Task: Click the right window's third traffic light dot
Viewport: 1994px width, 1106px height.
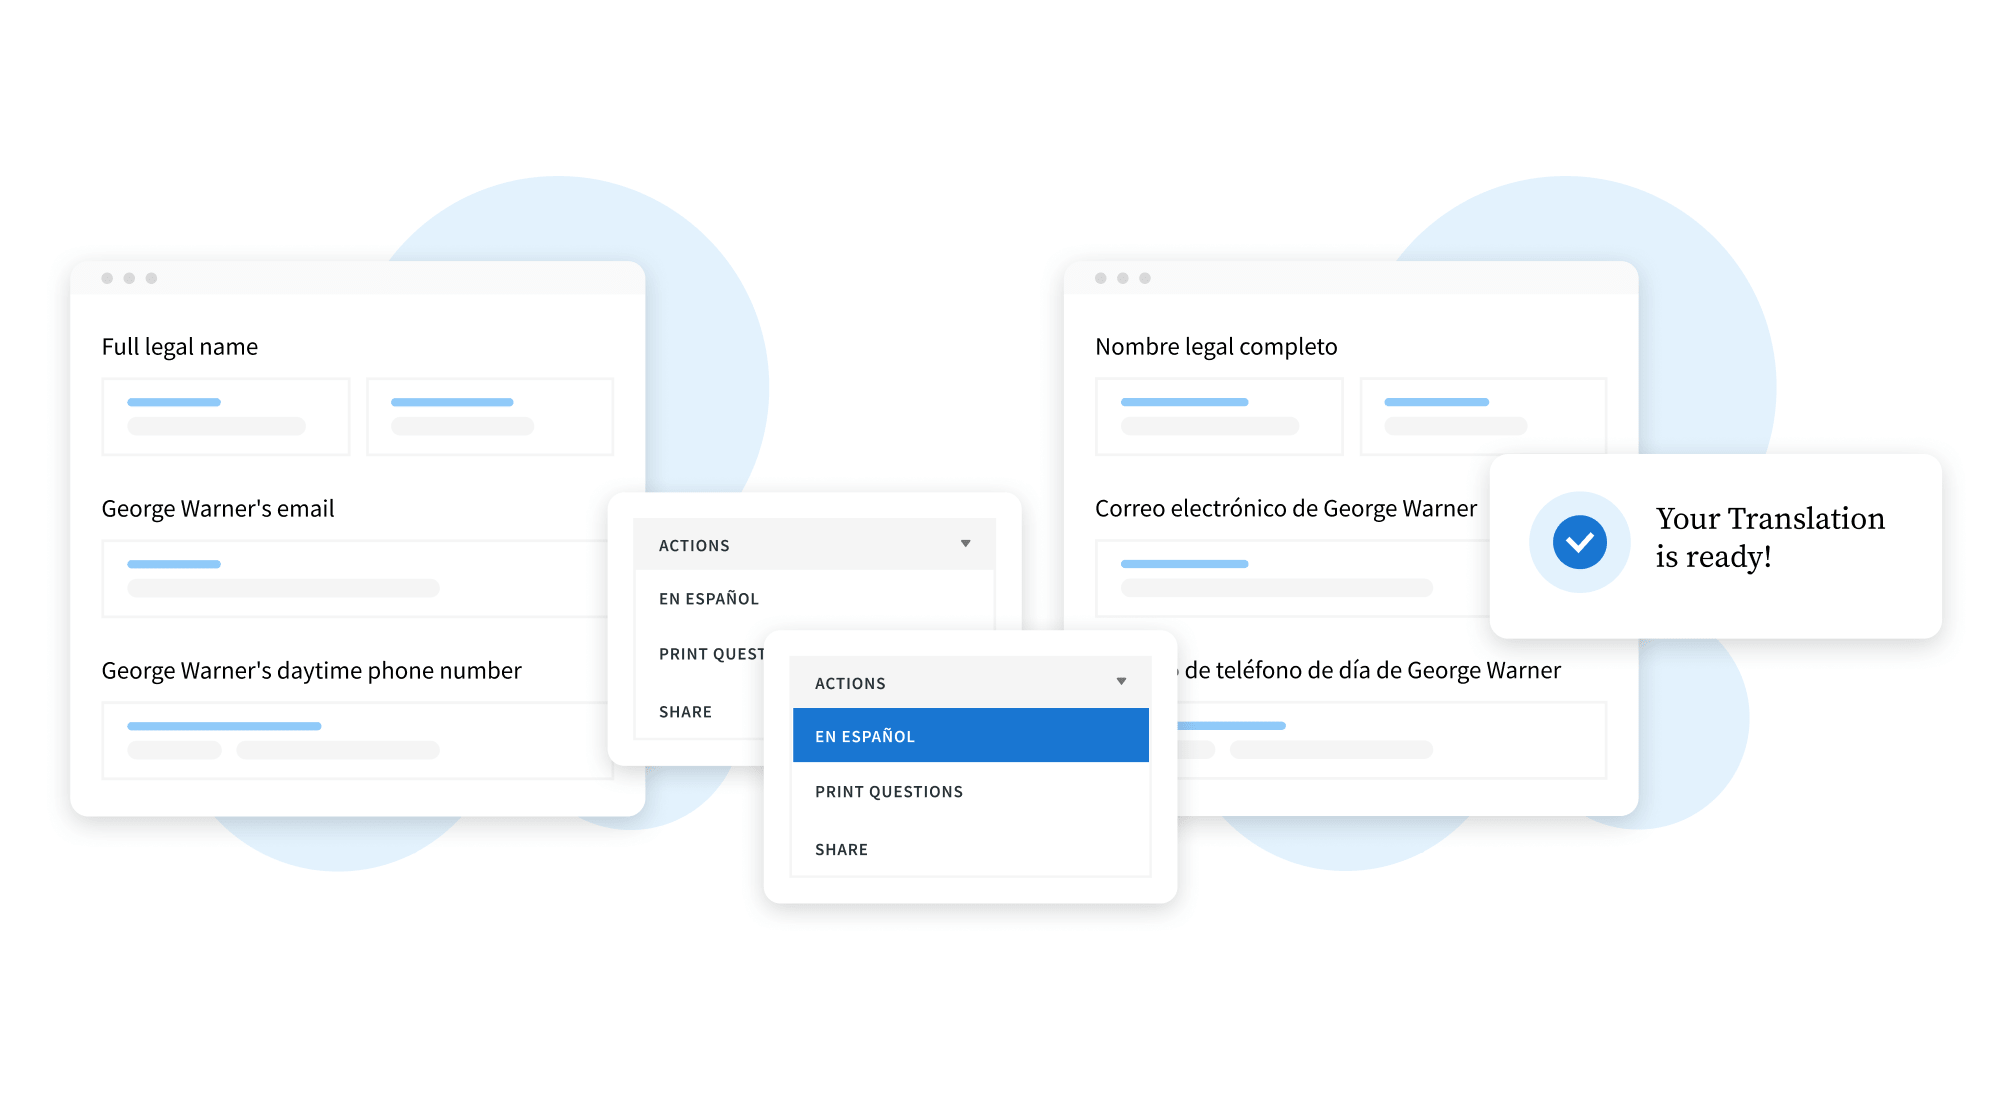Action: (1145, 278)
